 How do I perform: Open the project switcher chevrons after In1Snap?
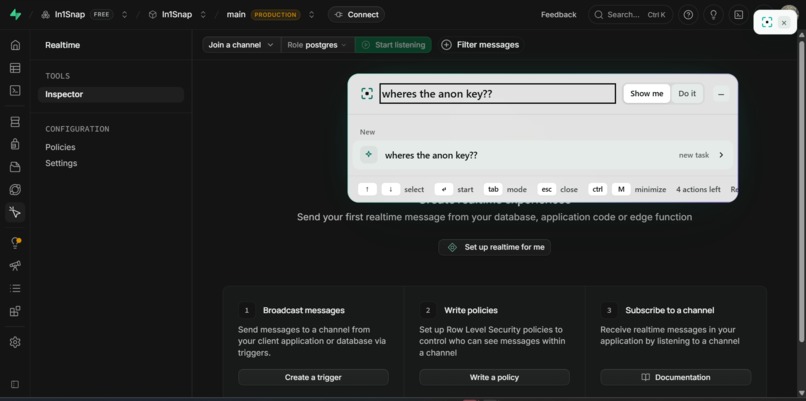click(203, 15)
